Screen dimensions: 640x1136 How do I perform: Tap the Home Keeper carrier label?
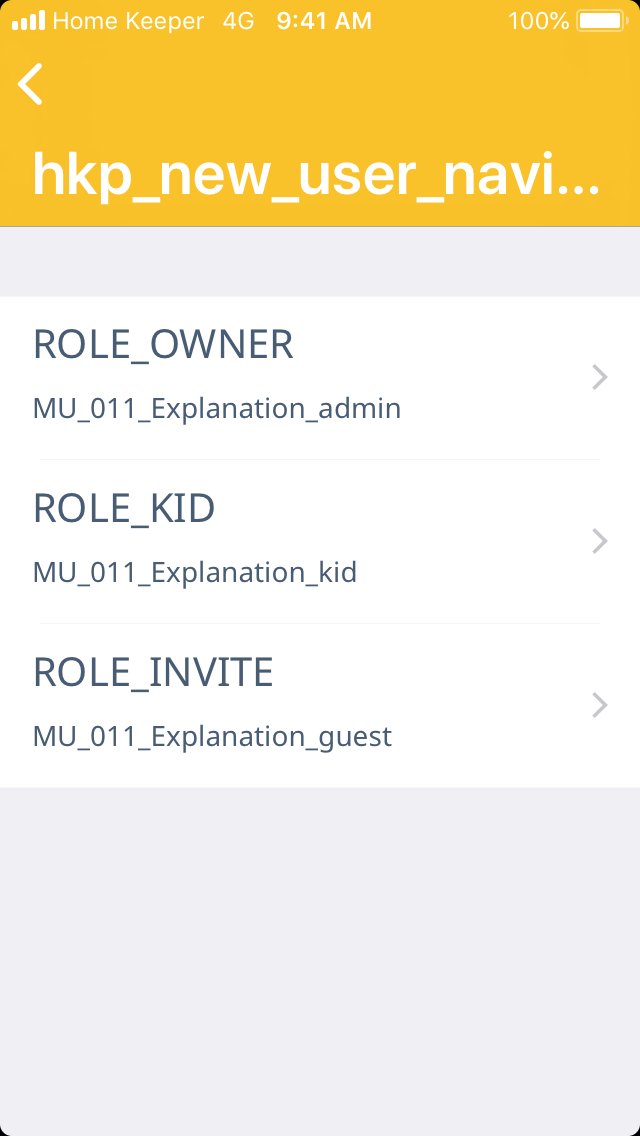[128, 20]
